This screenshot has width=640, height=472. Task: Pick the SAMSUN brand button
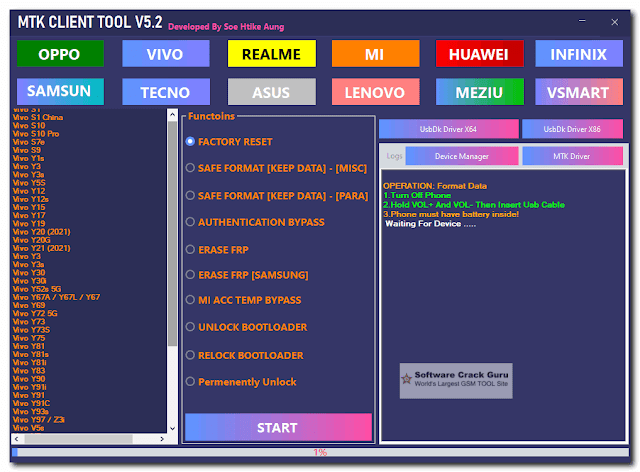[60, 91]
